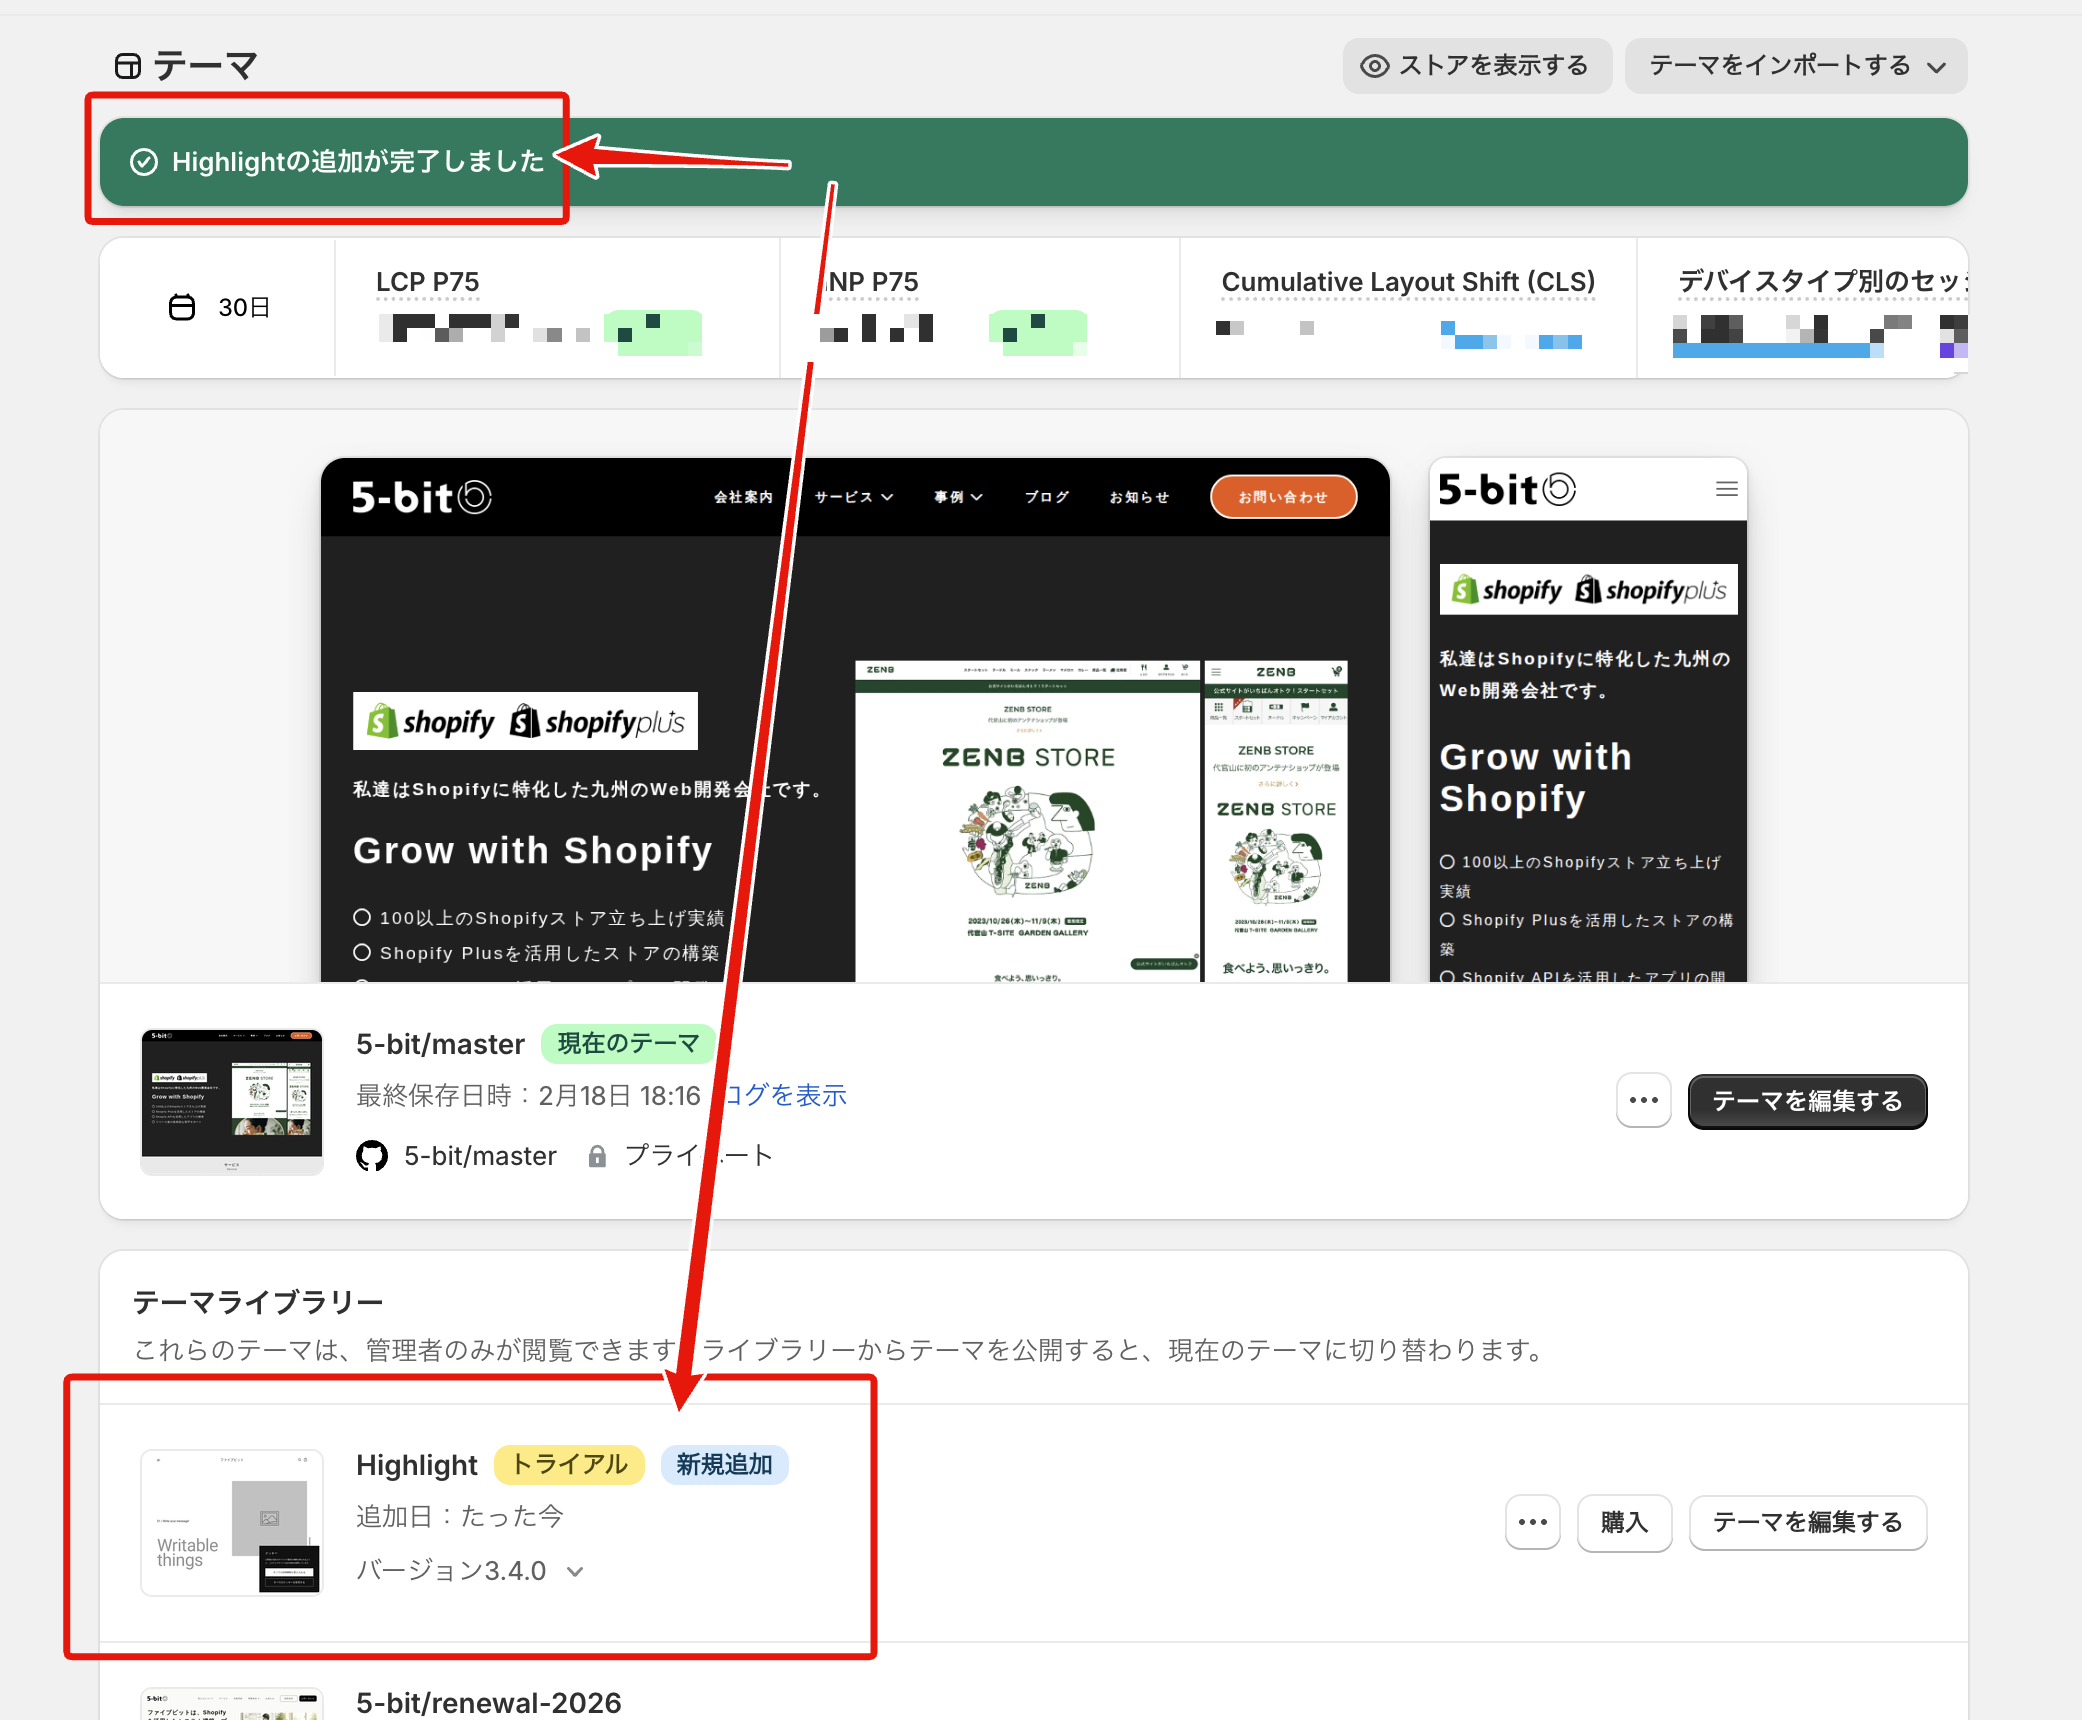Click the checkmark icon in the success banner
2082x1720 pixels.
pos(144,160)
